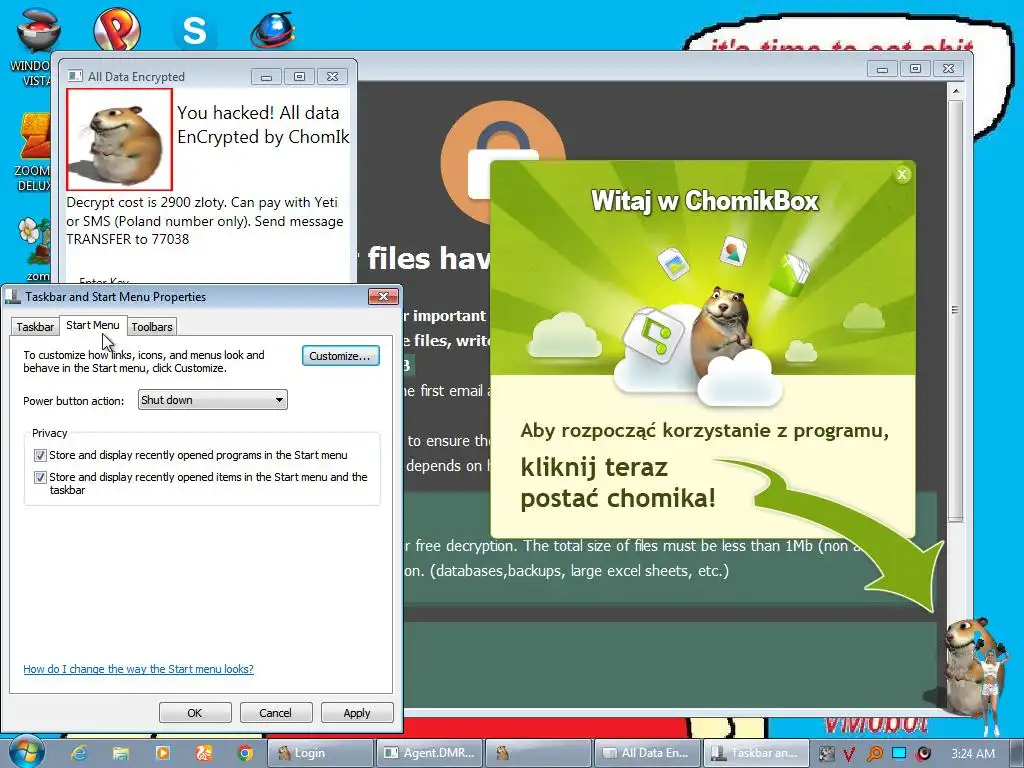The height and width of the screenshot is (768, 1024).
Task: Open the Start menu looks help link
Action: 138,669
